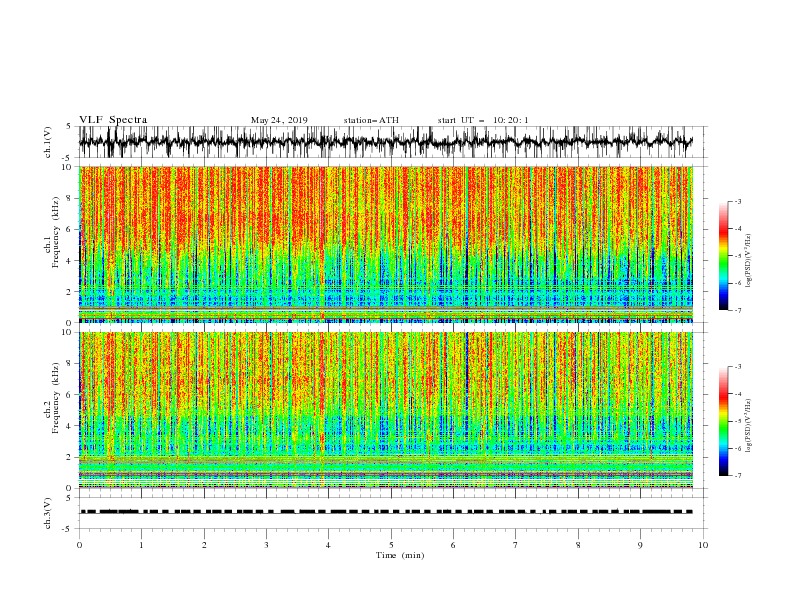The image size is (792, 612).
Task: Click the "9" tick on the Time axis
Action: [x=640, y=545]
